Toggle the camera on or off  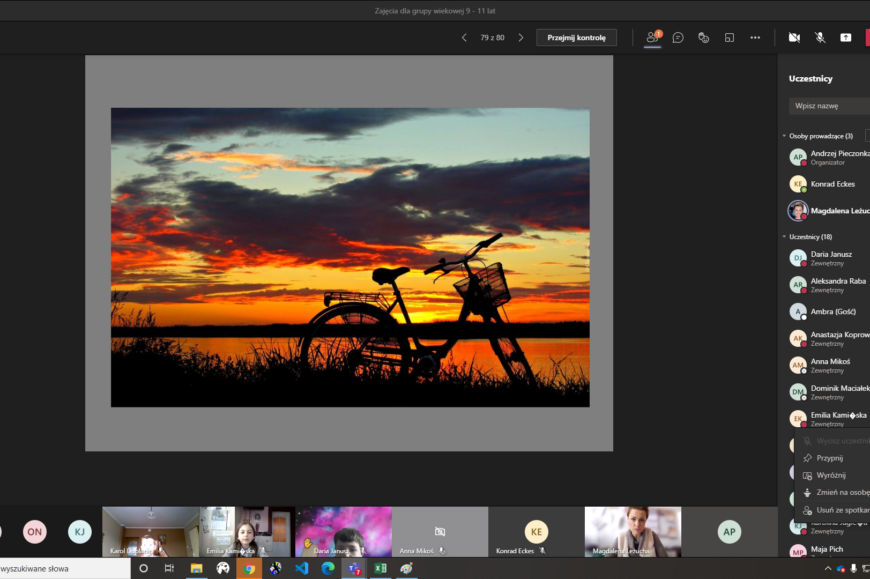[794, 38]
